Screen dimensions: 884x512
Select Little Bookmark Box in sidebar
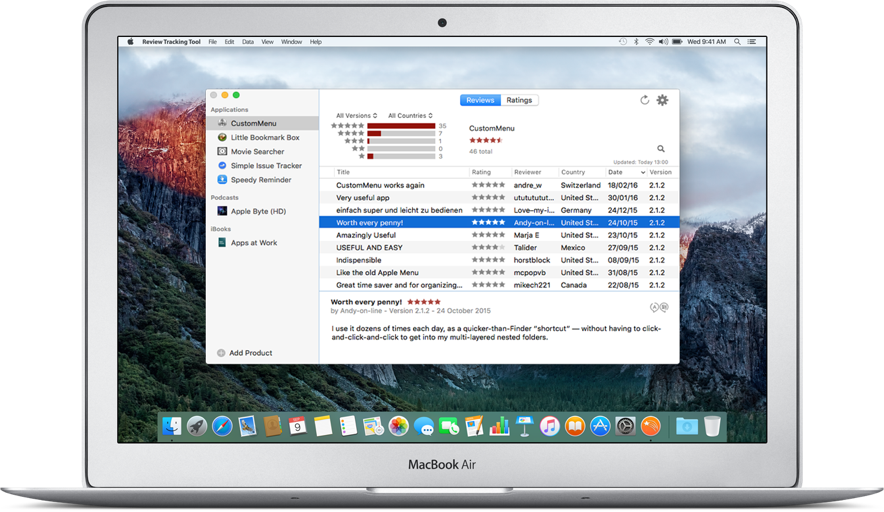pos(263,137)
